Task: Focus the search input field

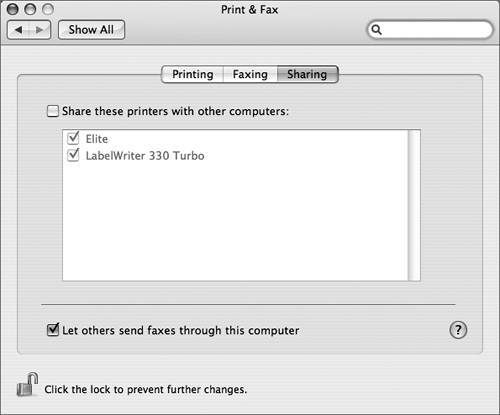Action: coord(430,30)
